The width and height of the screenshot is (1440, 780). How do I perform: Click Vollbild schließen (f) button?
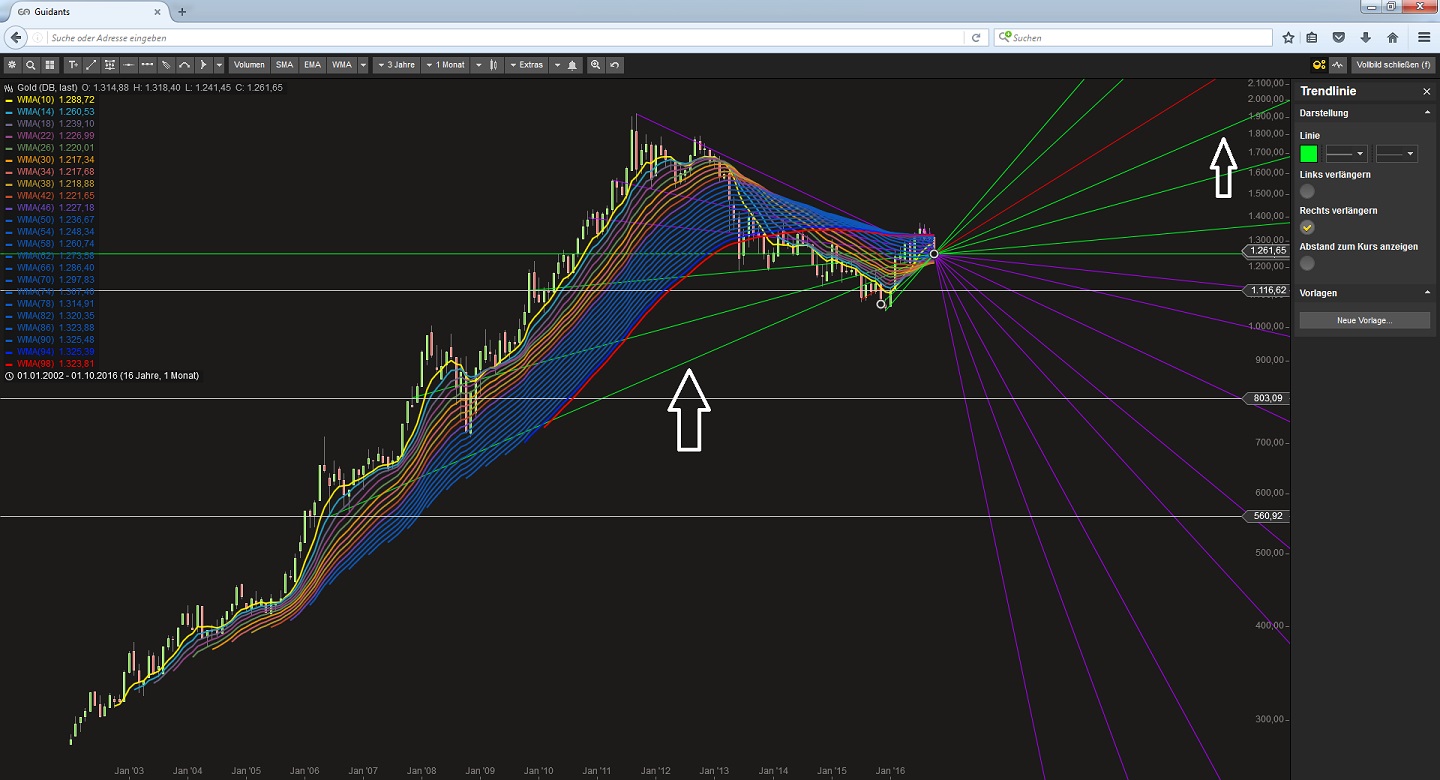[1393, 65]
